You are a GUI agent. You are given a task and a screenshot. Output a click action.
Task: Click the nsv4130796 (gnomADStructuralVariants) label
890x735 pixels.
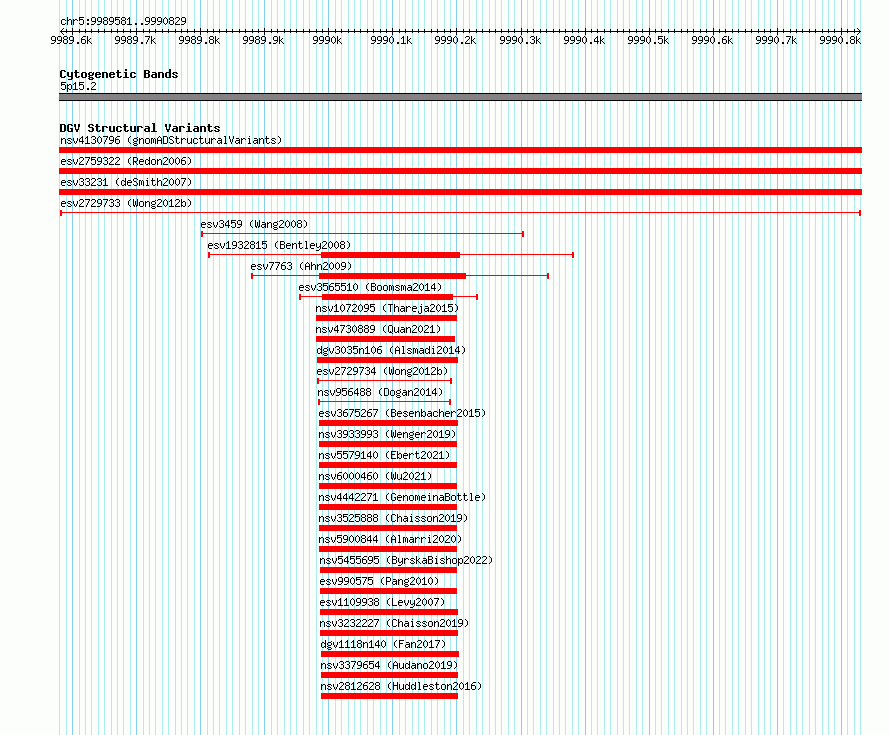pos(171,140)
